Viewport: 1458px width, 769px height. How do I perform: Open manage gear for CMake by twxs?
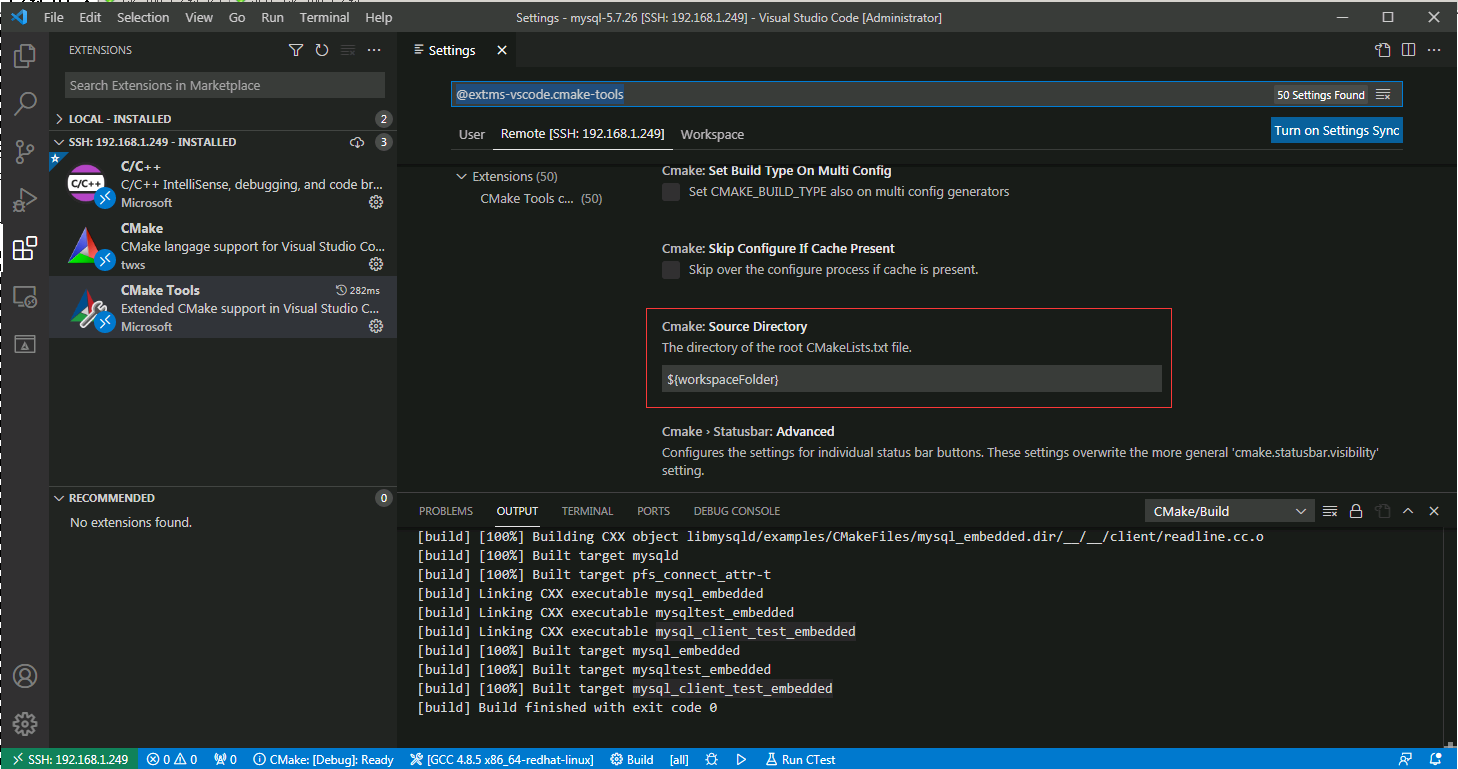[x=376, y=264]
